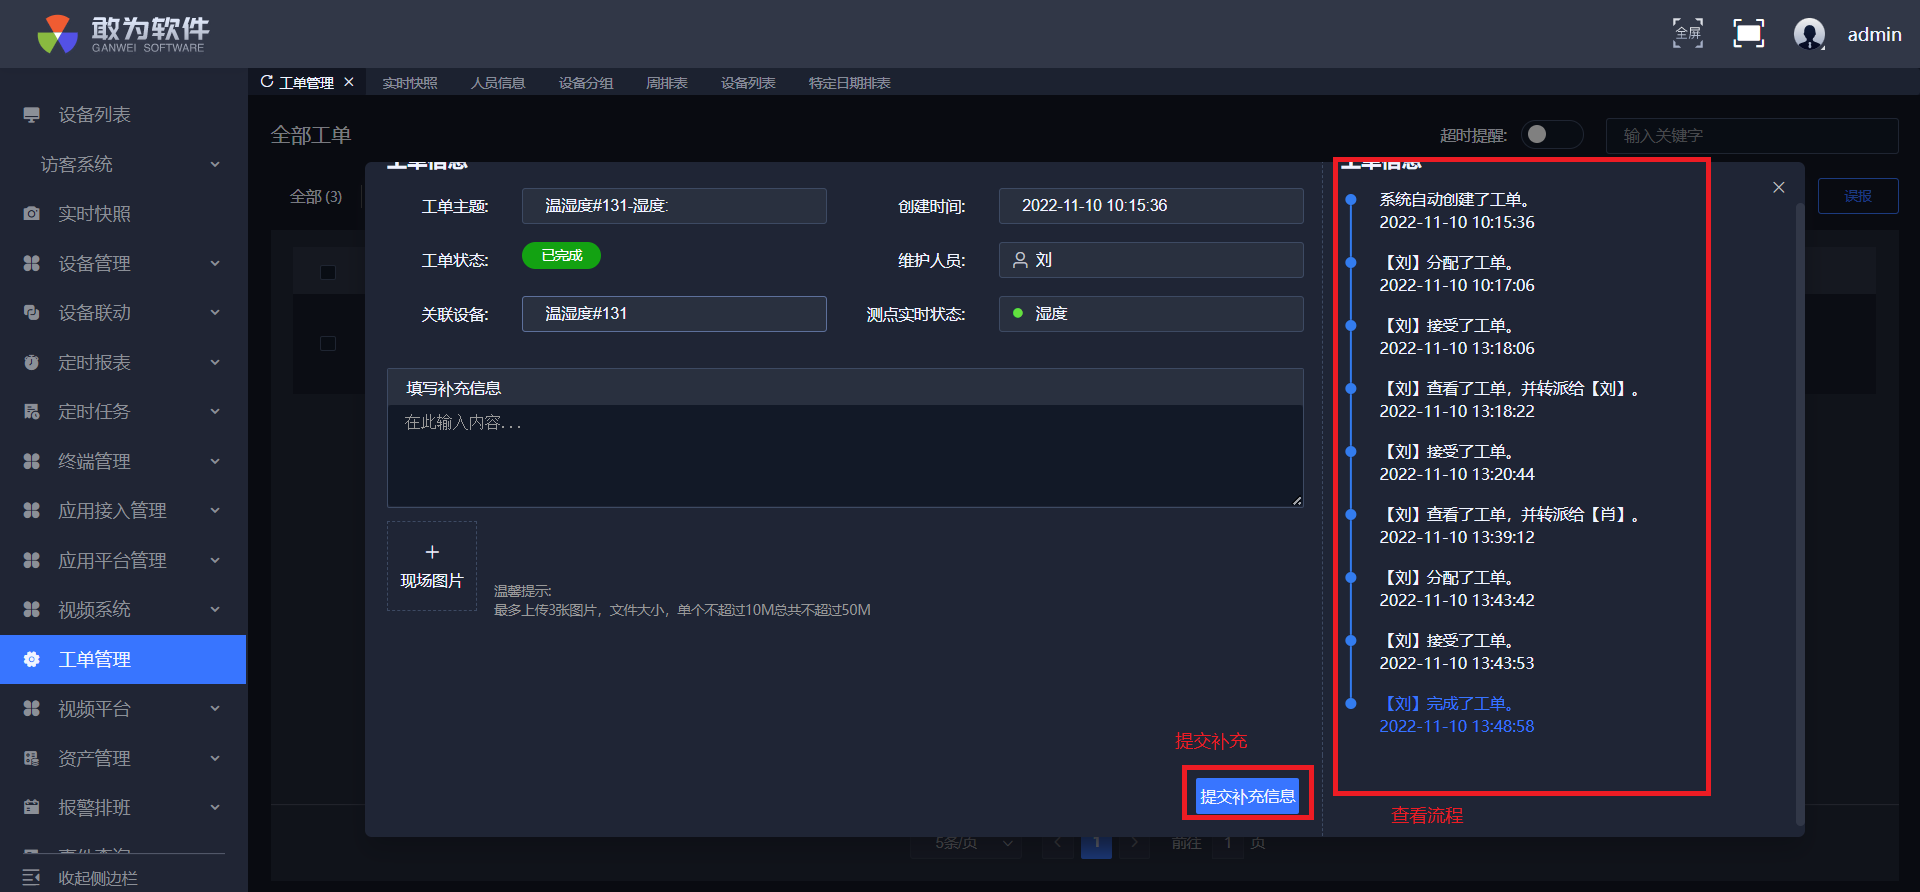Viewport: 1920px width, 892px height.
Task: Click the 收起侧边栏 collapse icon
Action: click(32, 878)
